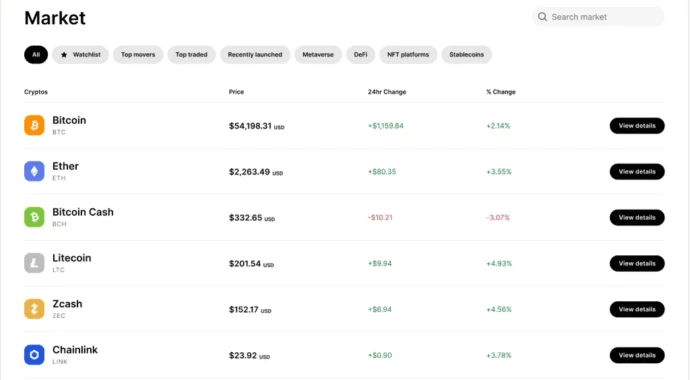The image size is (690, 380).
Task: Click the BTC ticker label
Action: click(59, 132)
